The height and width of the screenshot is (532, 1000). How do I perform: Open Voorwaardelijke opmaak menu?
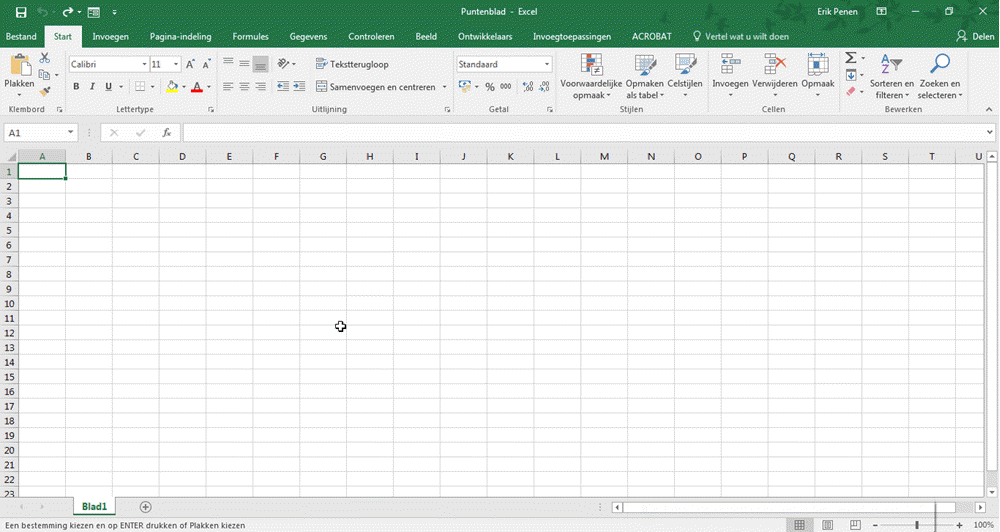pyautogui.click(x=591, y=77)
